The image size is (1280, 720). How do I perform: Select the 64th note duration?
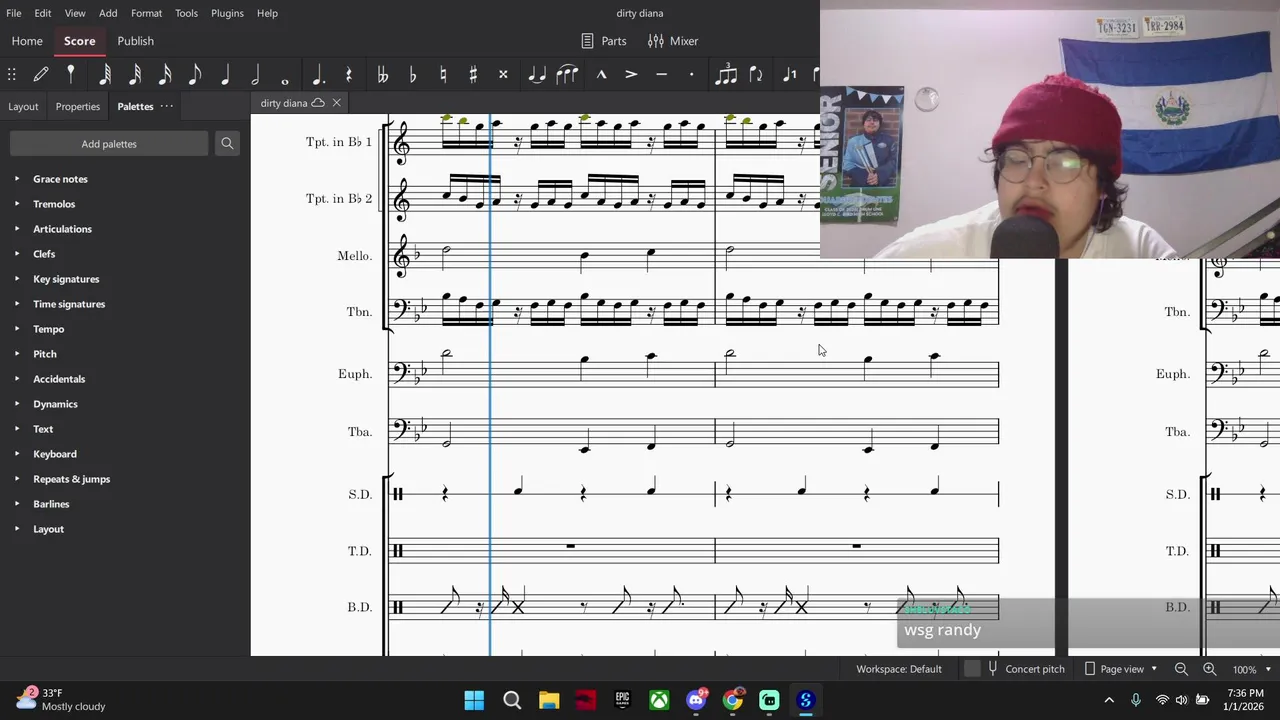coord(105,75)
